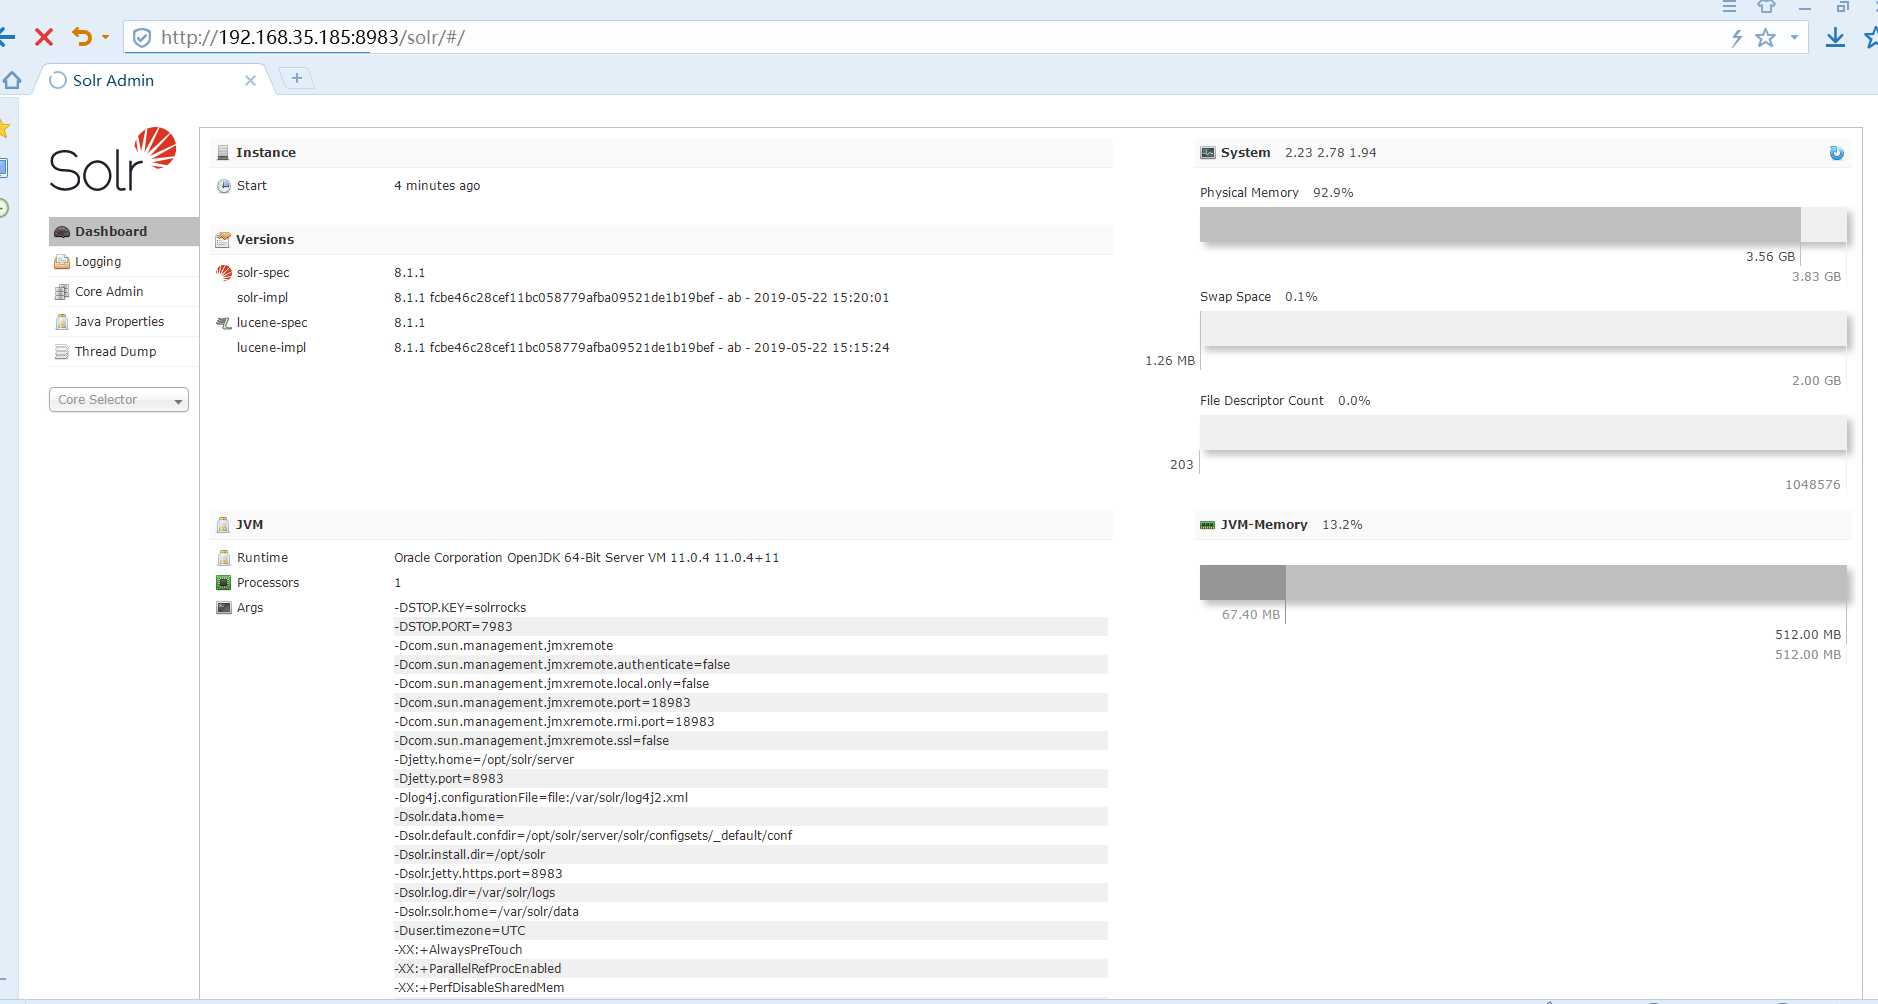This screenshot has width=1878, height=1004.
Task: Open the Dashboard menu item
Action: [124, 231]
